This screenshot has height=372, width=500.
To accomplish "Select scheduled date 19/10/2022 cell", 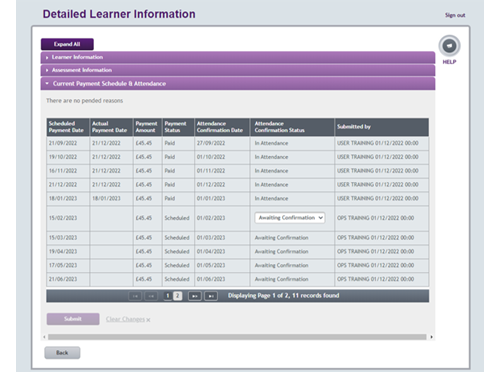I will click(68, 157).
